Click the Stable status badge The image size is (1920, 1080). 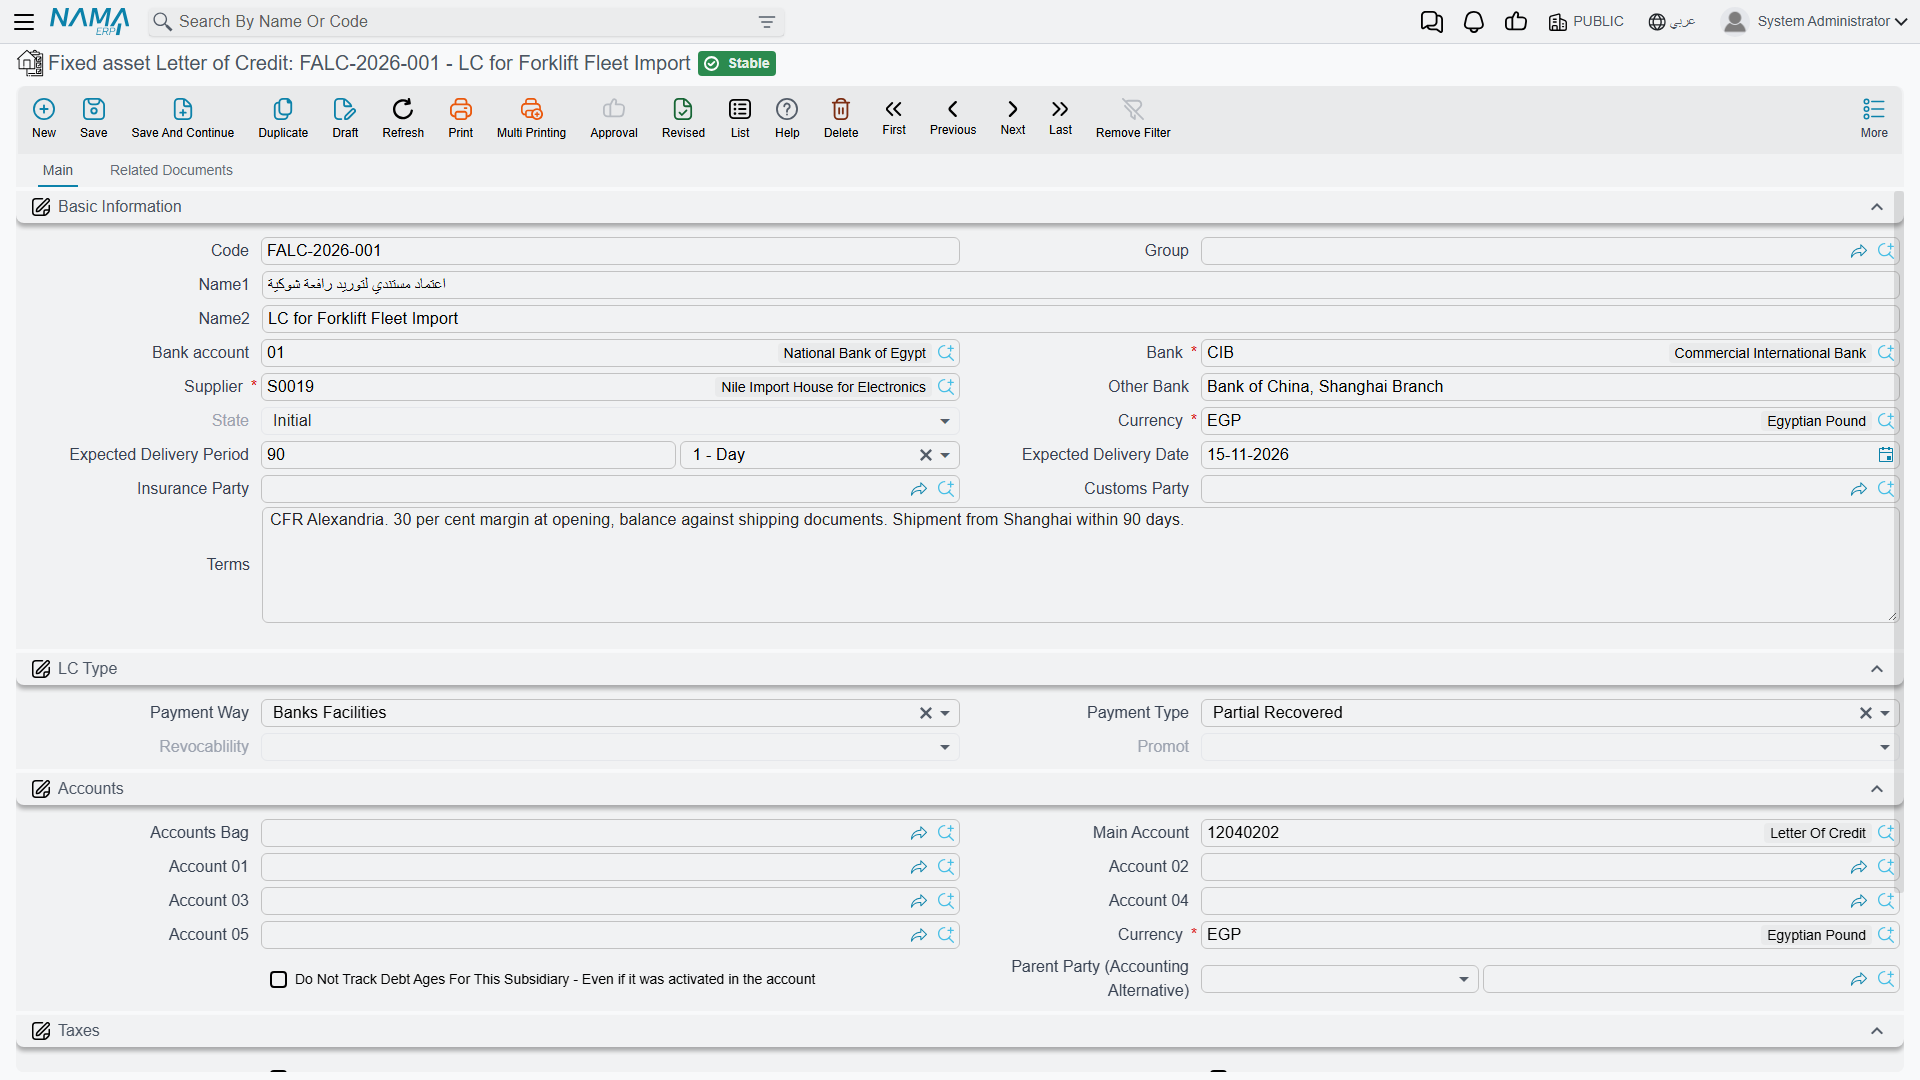(x=737, y=63)
